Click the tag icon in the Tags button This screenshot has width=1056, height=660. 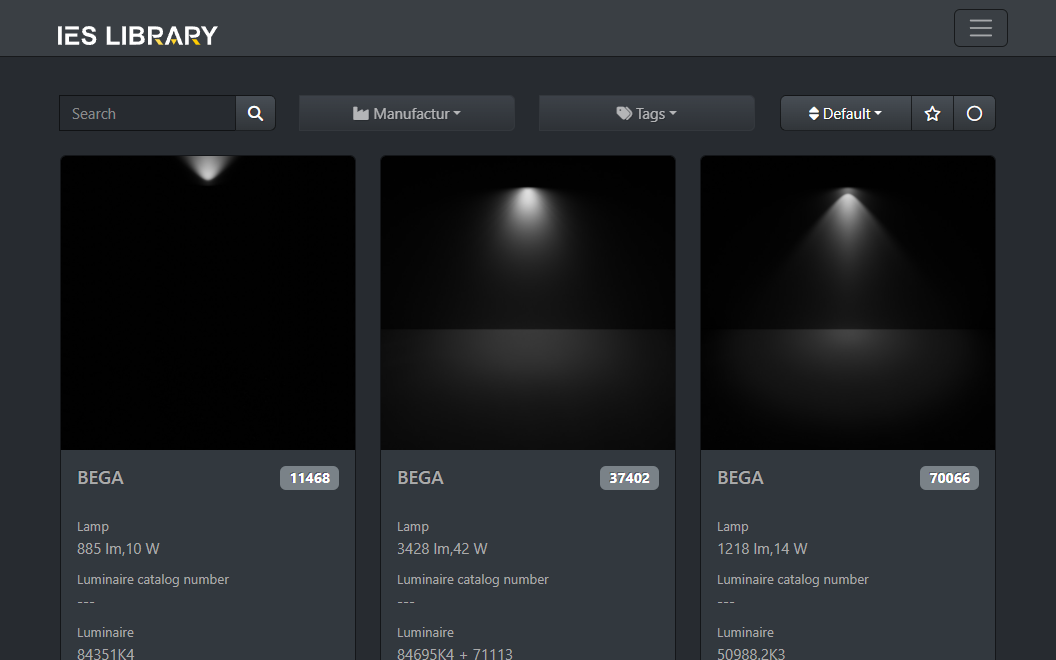[x=624, y=114]
